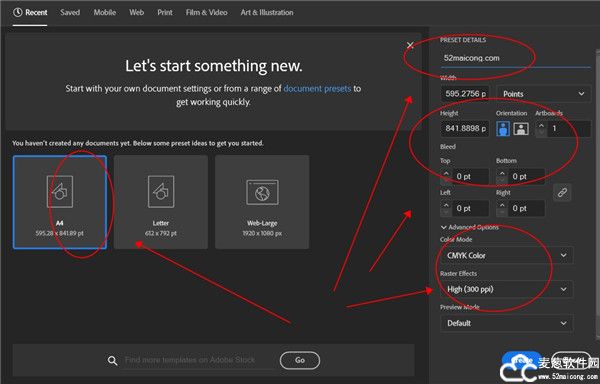The image size is (600, 384).
Task: Click the Letter document icon
Action: (161, 192)
